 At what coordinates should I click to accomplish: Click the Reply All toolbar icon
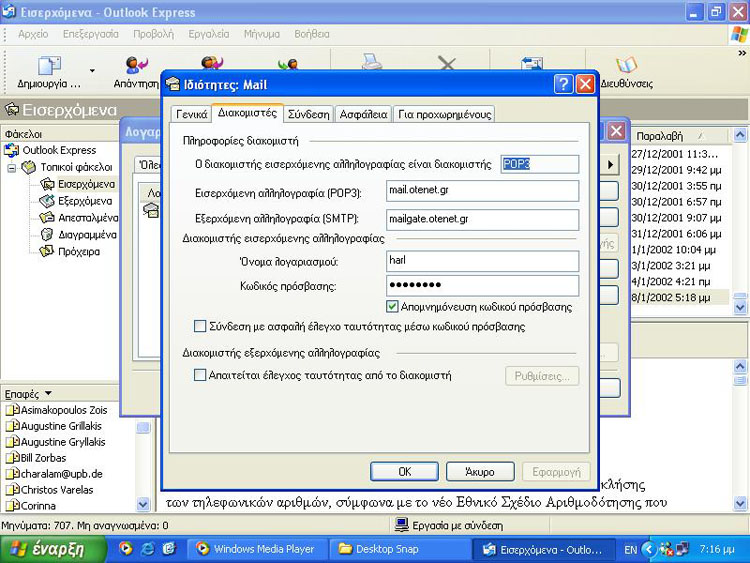(x=212, y=62)
